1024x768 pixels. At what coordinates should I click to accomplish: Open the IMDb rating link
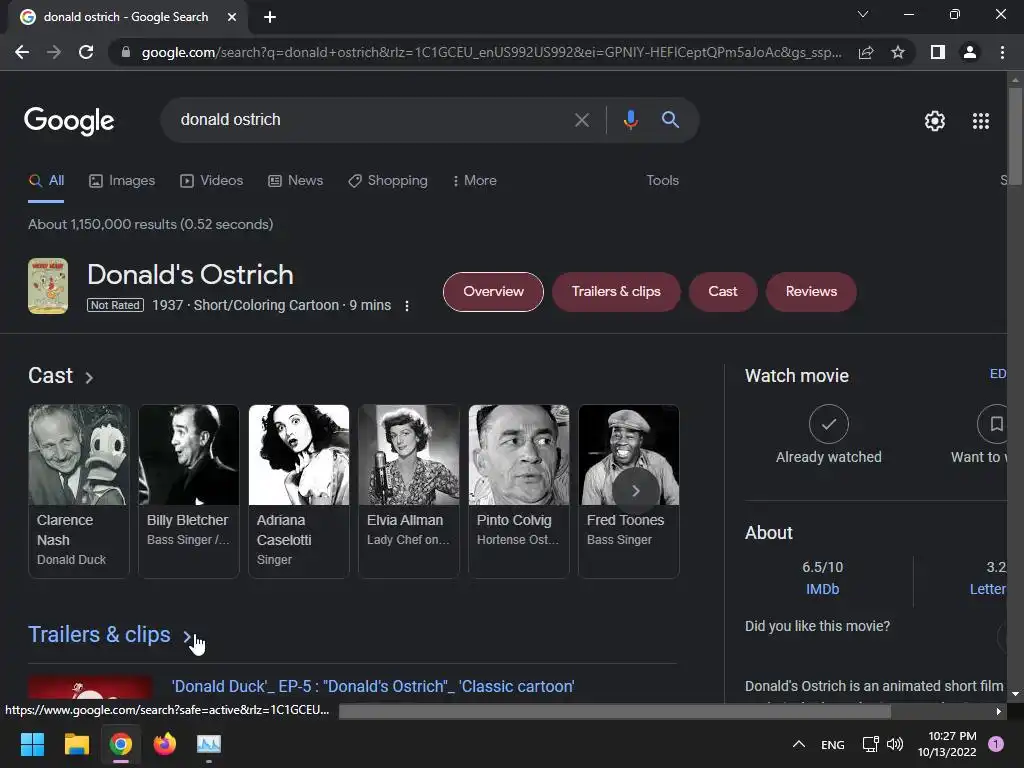822,589
